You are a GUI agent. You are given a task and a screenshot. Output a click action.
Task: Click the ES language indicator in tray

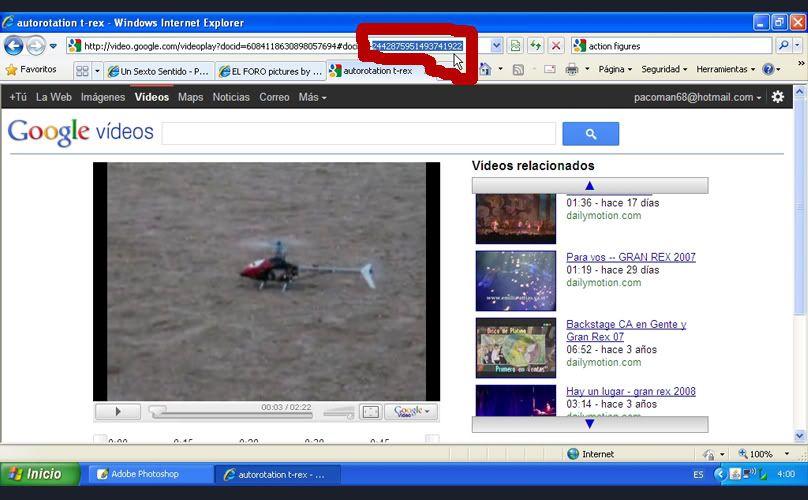698,474
